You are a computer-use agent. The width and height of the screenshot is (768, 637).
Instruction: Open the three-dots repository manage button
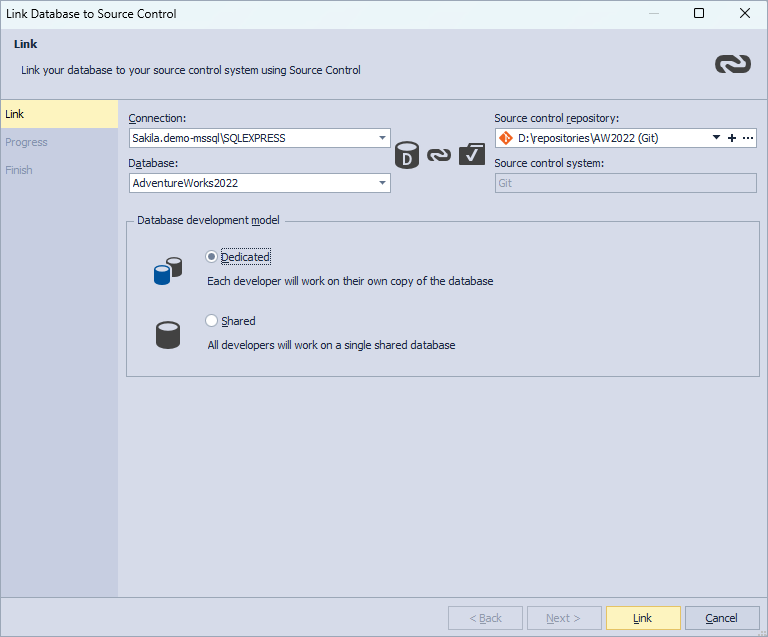coord(748,138)
